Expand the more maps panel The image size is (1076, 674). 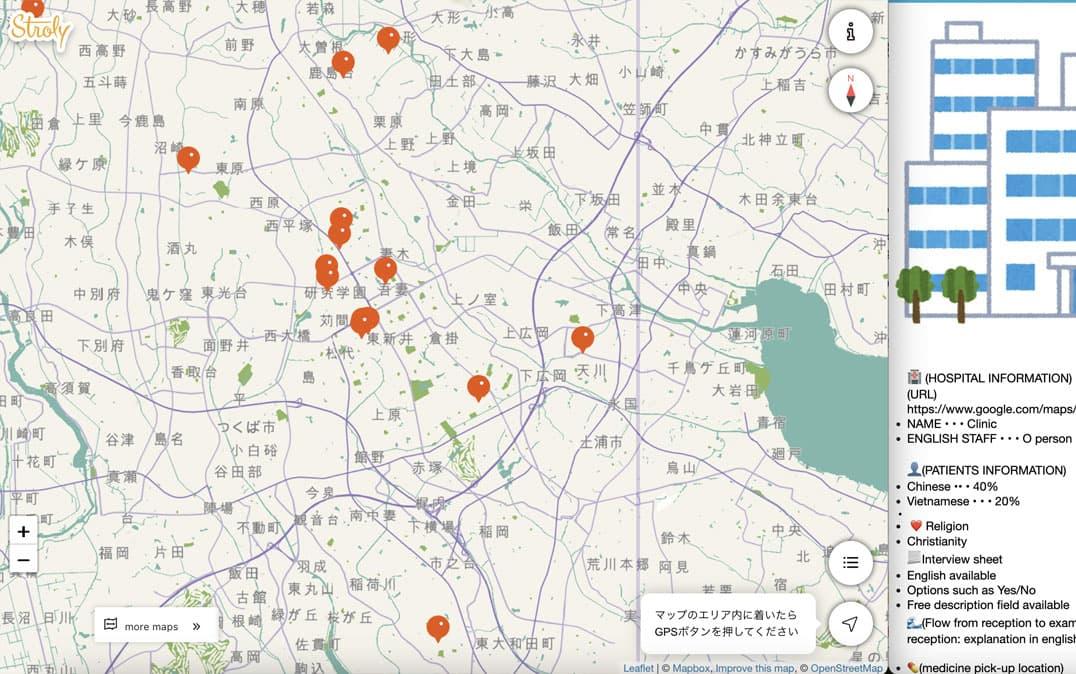click(156, 626)
